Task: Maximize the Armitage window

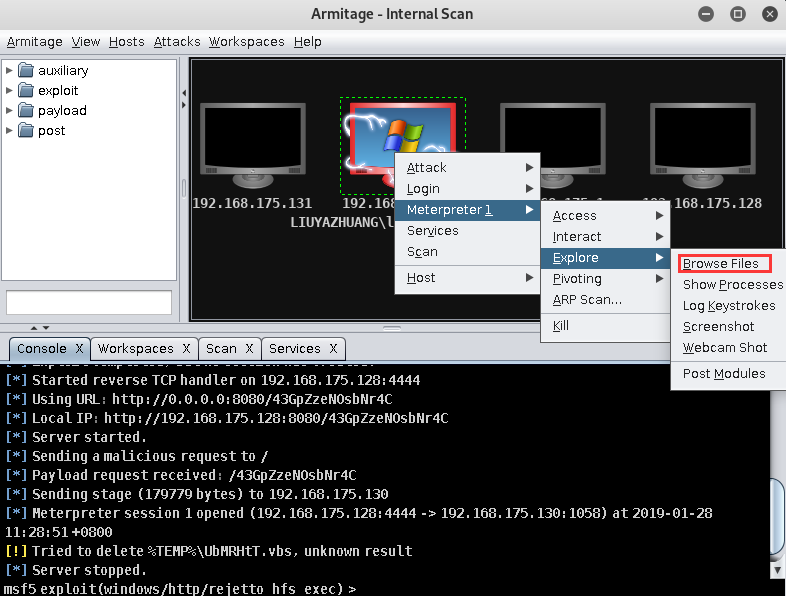Action: [x=738, y=14]
